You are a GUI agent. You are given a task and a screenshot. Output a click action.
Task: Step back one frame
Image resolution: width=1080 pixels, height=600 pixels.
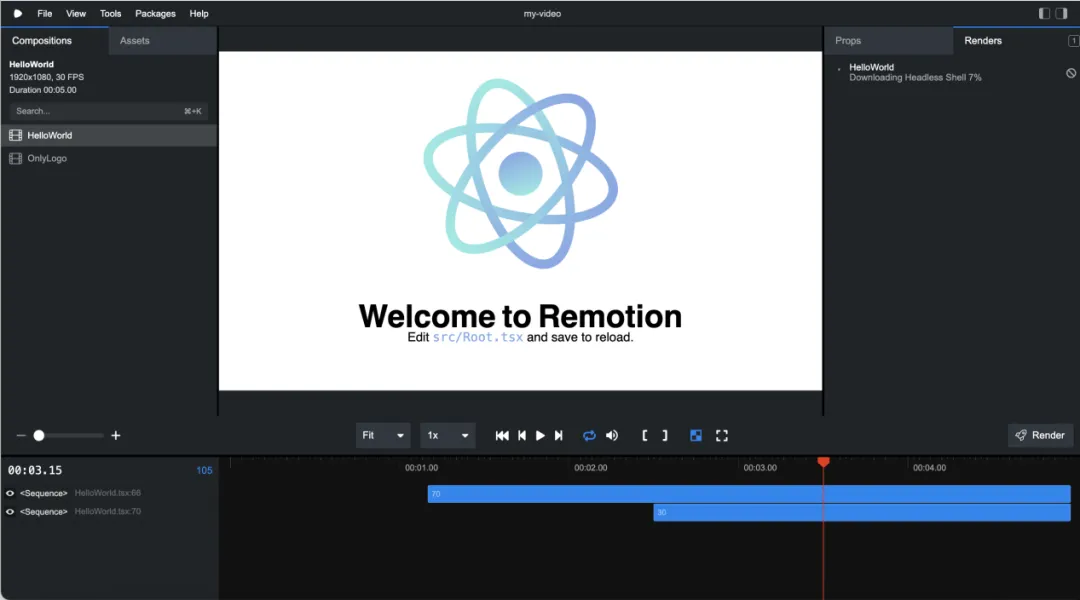tap(522, 435)
